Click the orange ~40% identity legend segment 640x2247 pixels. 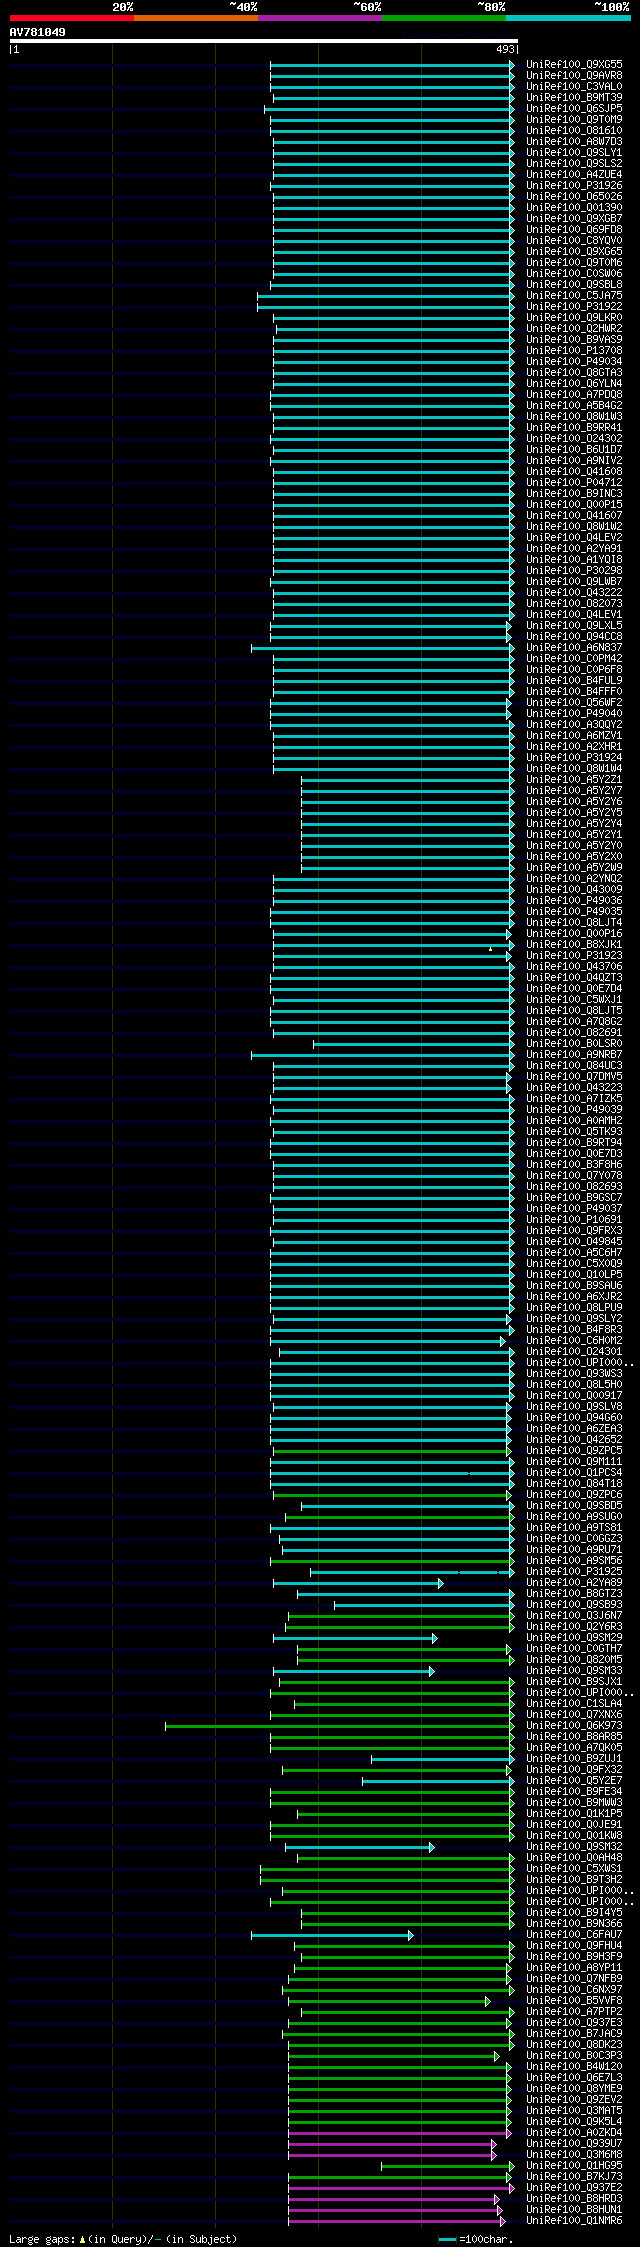click(195, 18)
